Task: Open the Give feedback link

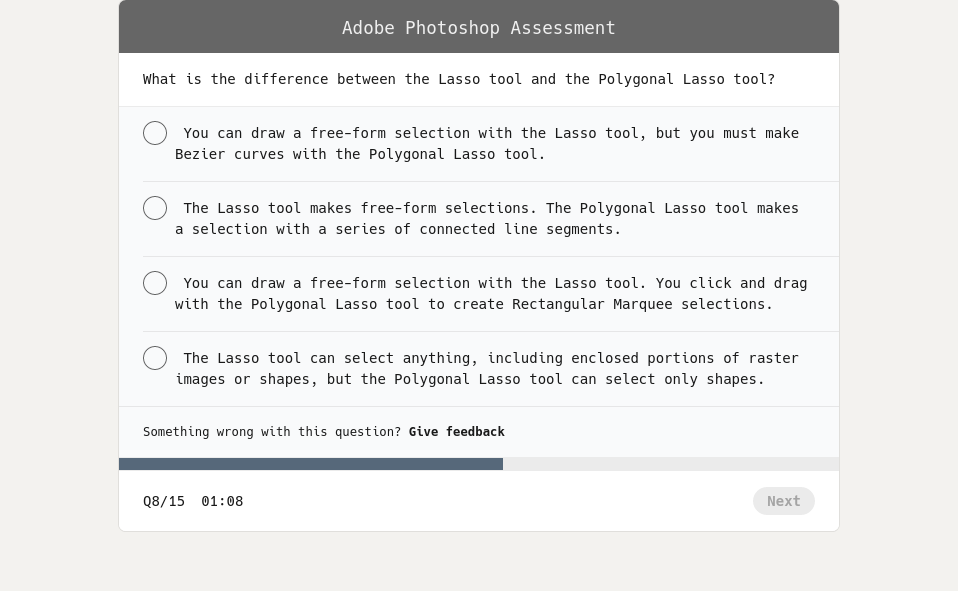Action: click(456, 432)
